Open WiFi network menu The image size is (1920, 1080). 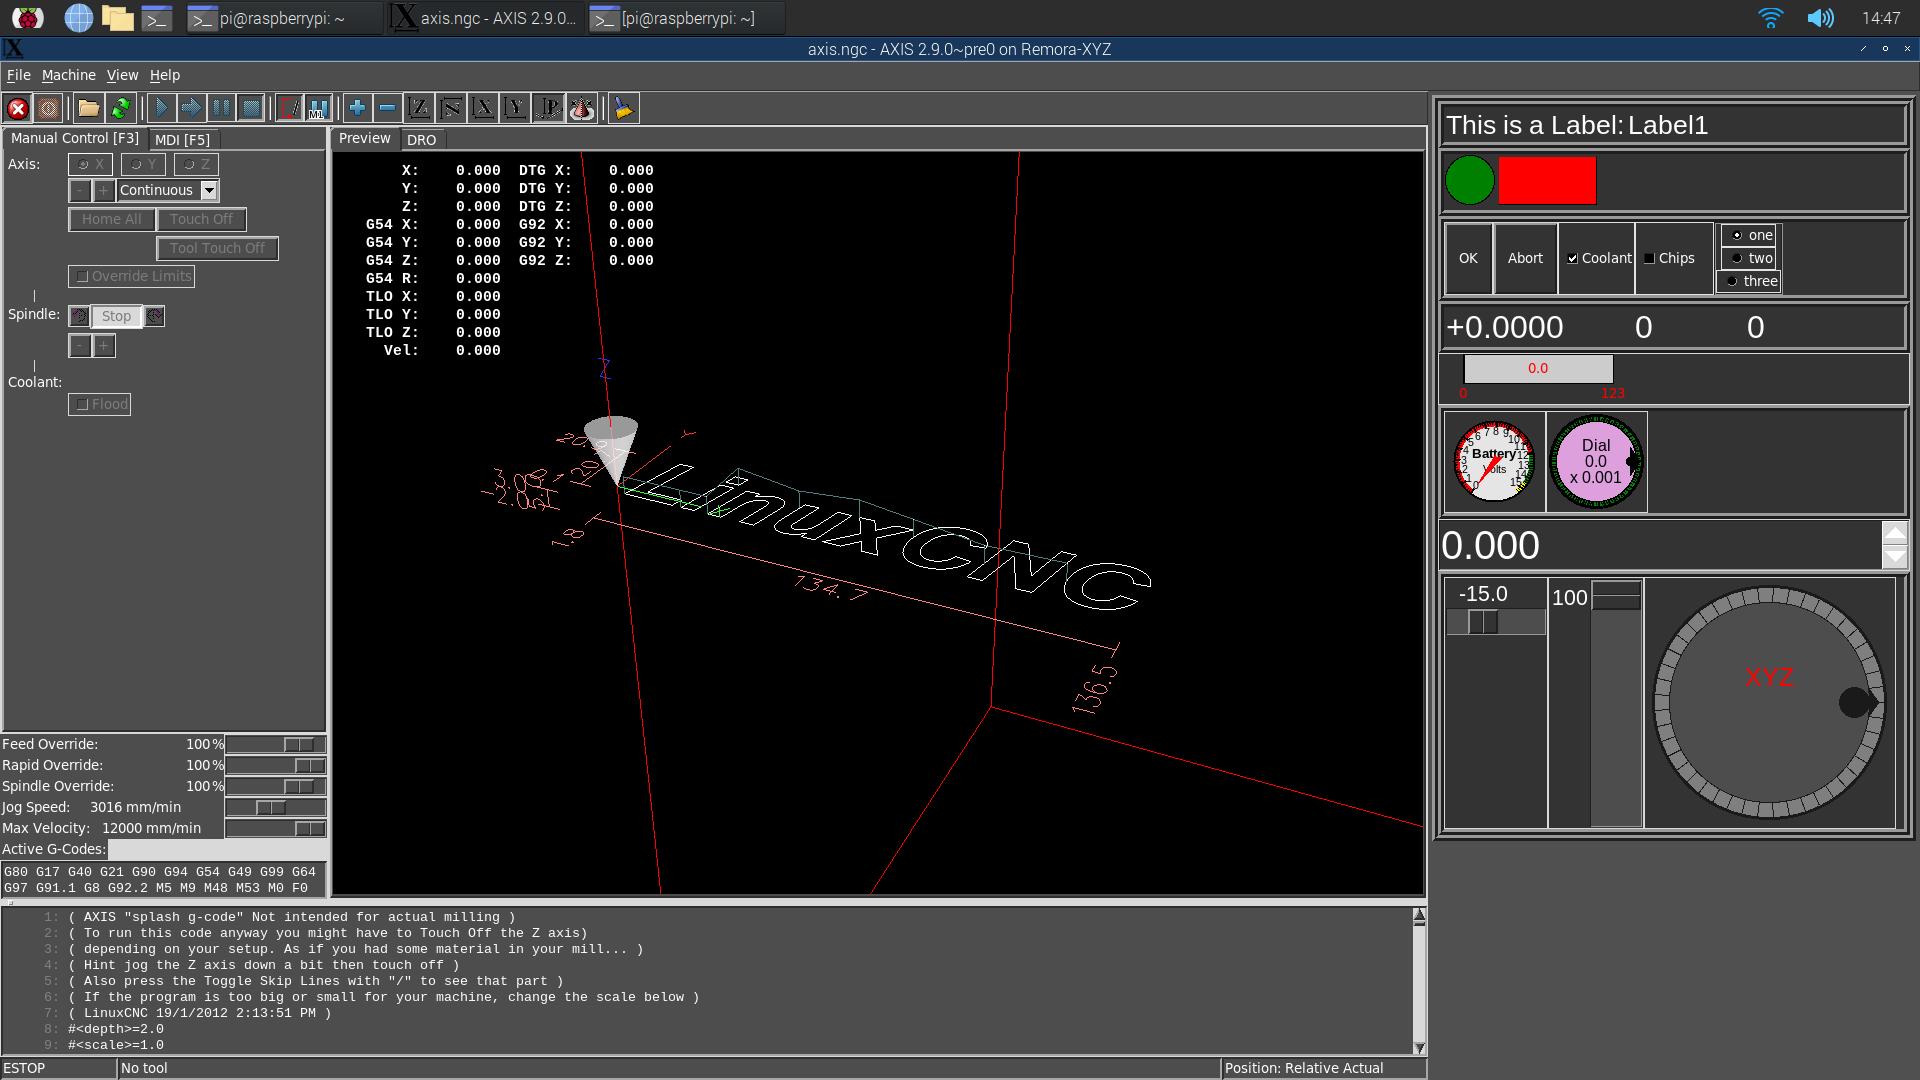click(x=1770, y=18)
